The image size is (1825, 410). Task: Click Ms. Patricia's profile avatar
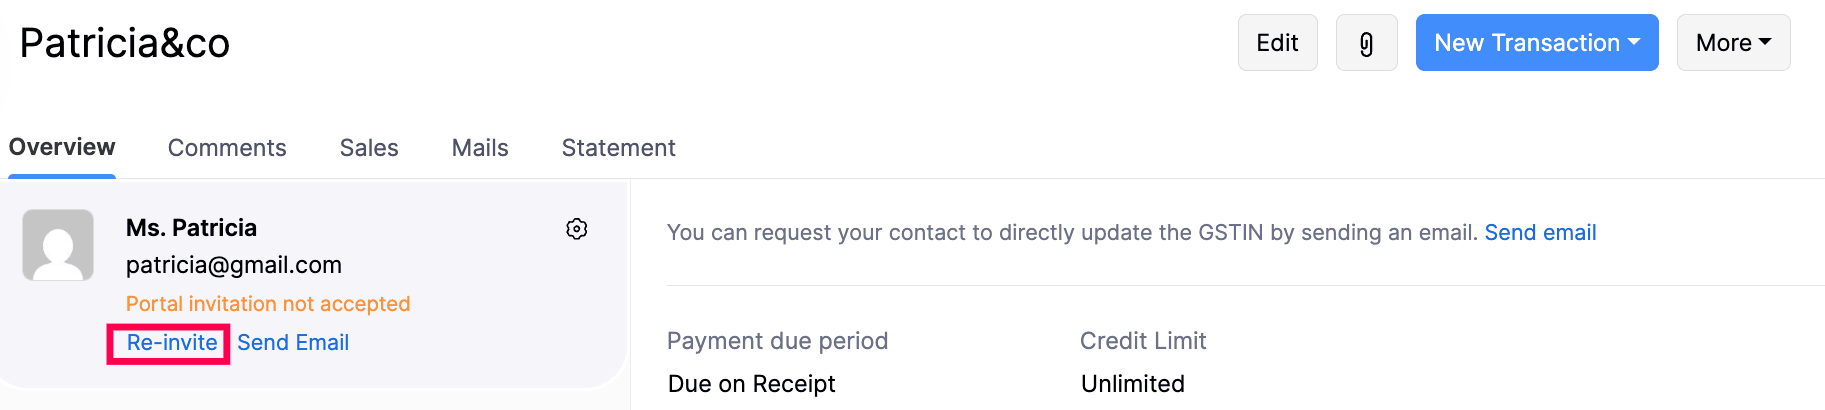click(x=58, y=245)
